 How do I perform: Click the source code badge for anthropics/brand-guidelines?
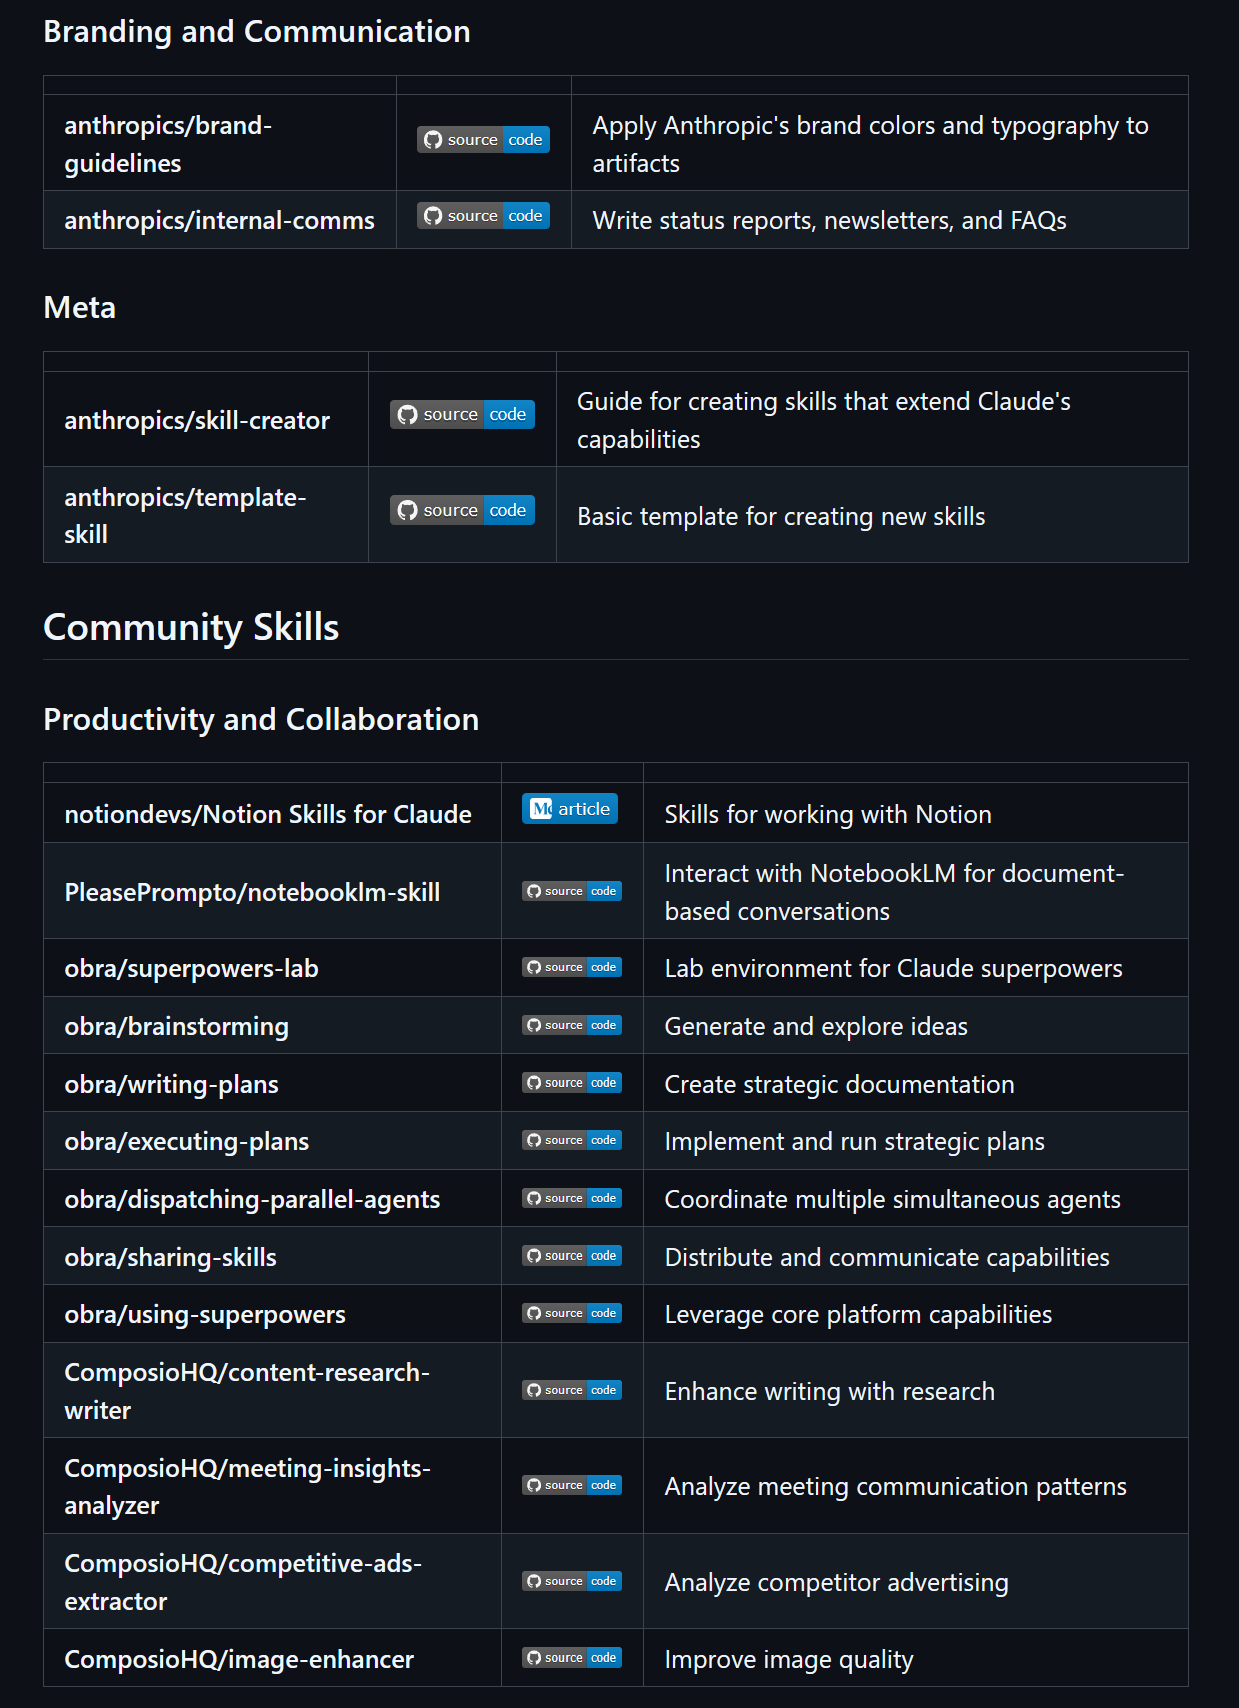click(x=483, y=140)
